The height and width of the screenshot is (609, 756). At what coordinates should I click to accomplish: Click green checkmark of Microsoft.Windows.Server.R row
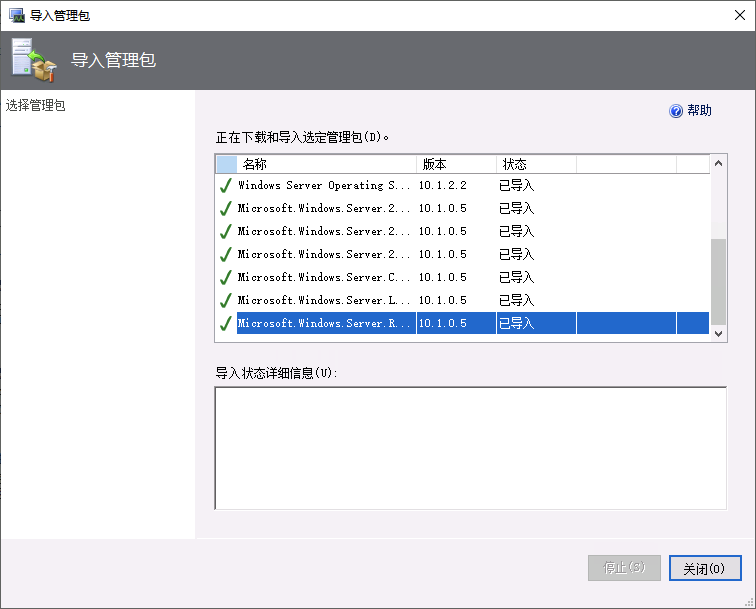click(226, 323)
